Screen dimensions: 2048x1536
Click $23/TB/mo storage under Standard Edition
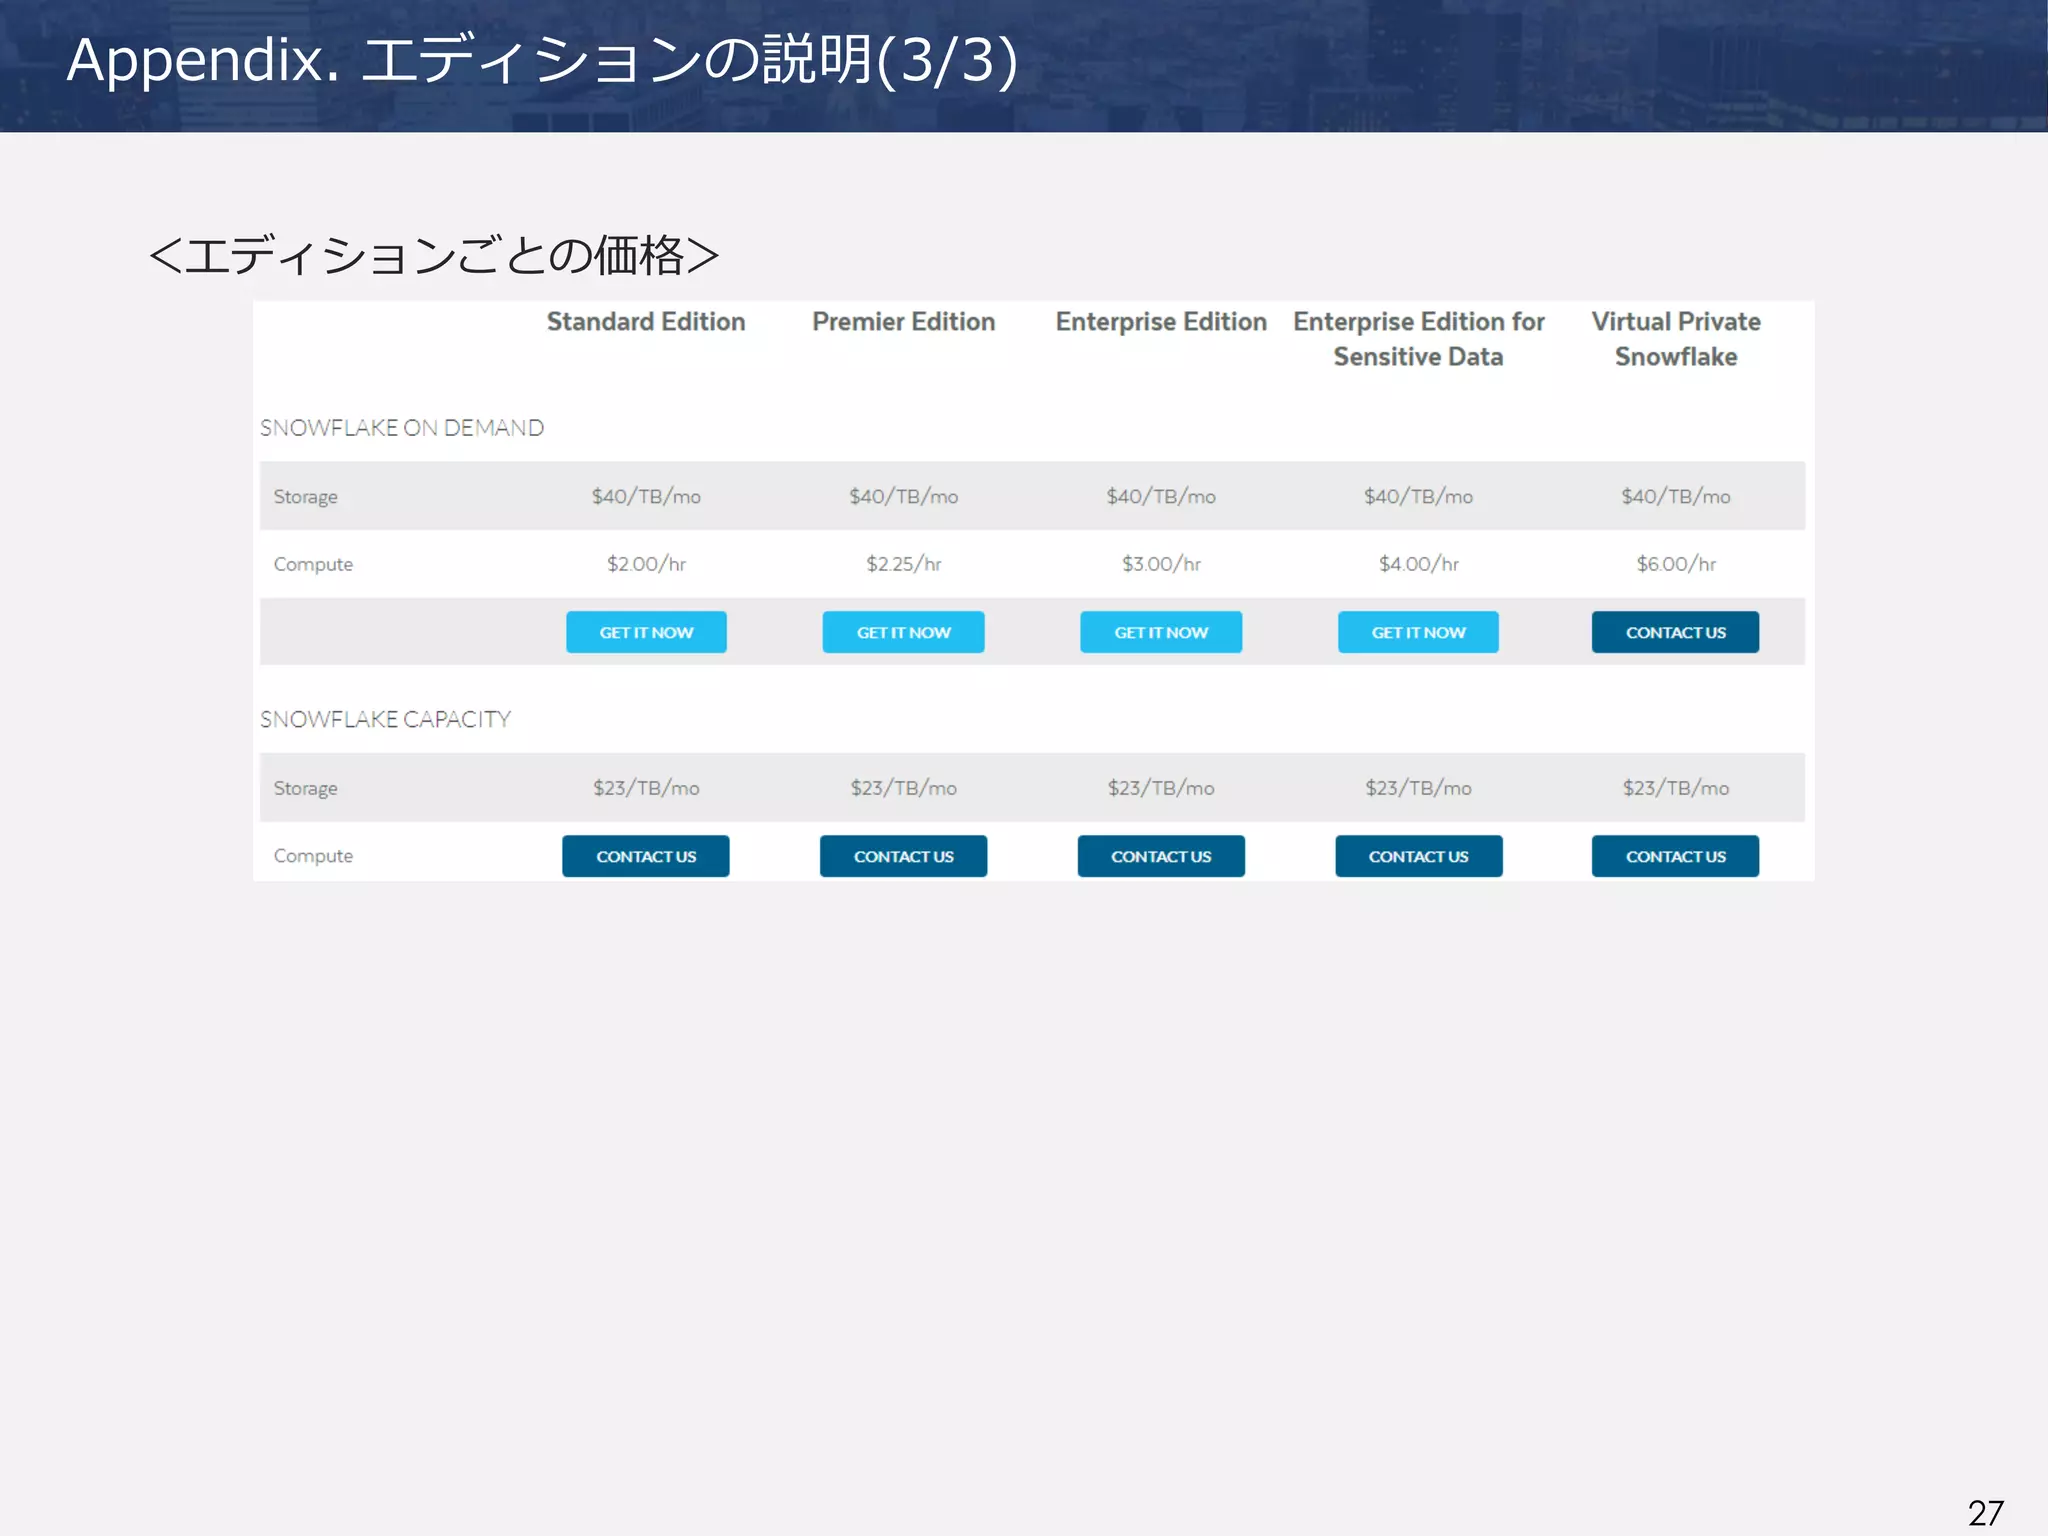[646, 788]
